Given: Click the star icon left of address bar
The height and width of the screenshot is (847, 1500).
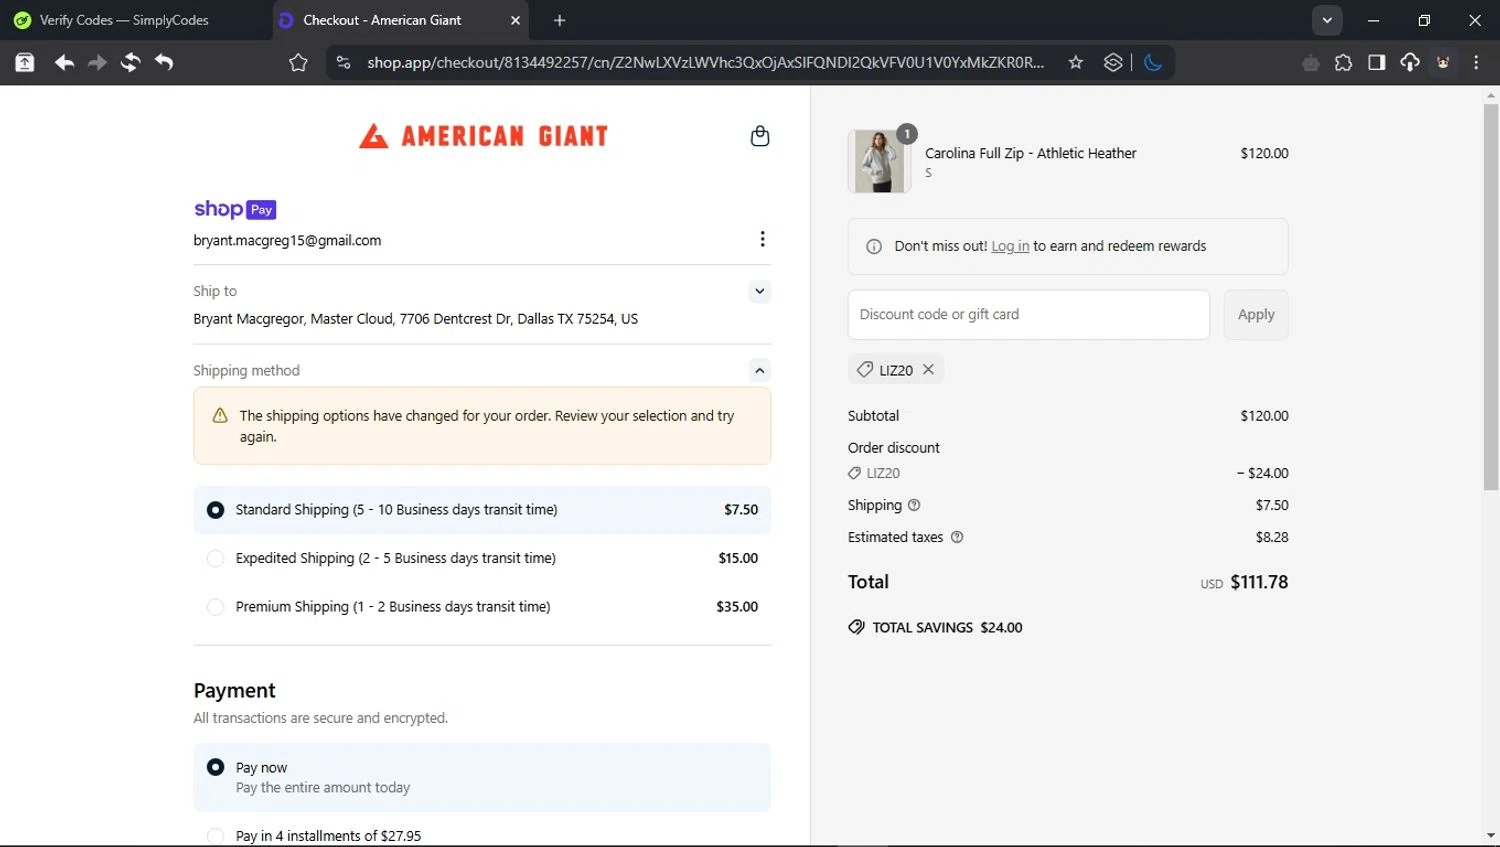Looking at the screenshot, I should pos(298,62).
